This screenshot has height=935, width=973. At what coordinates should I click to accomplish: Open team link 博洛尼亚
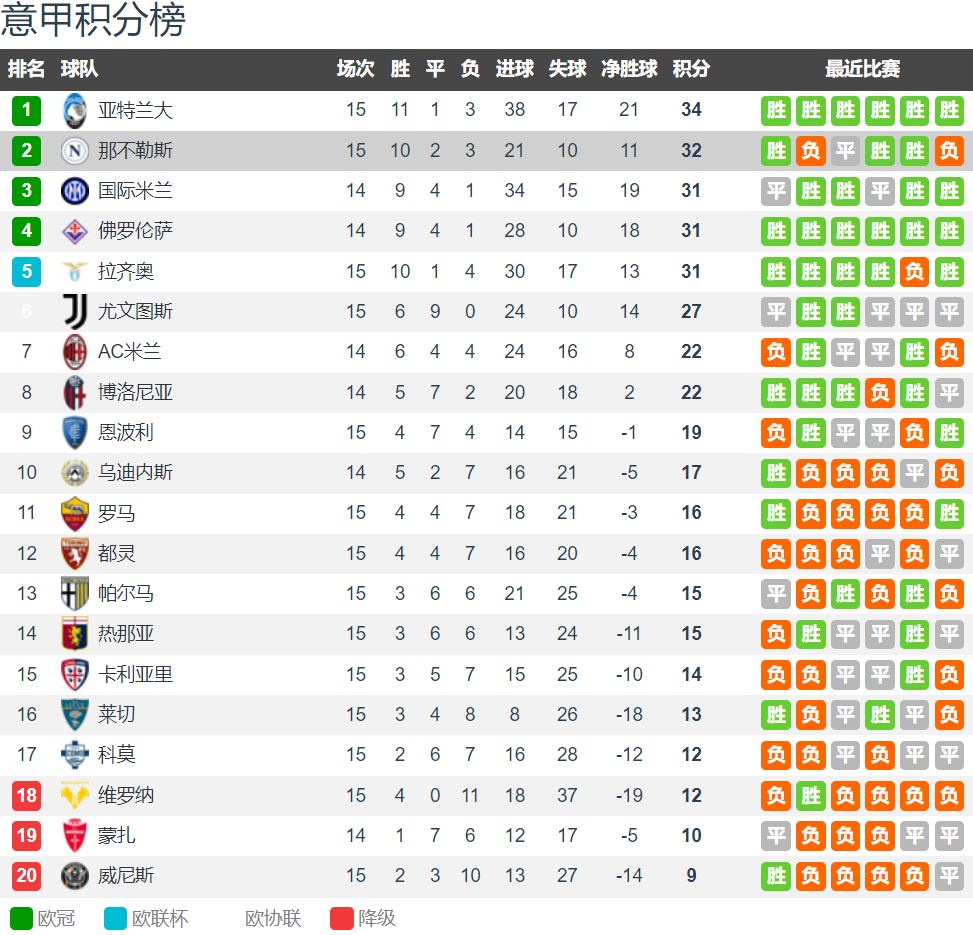(x=135, y=392)
